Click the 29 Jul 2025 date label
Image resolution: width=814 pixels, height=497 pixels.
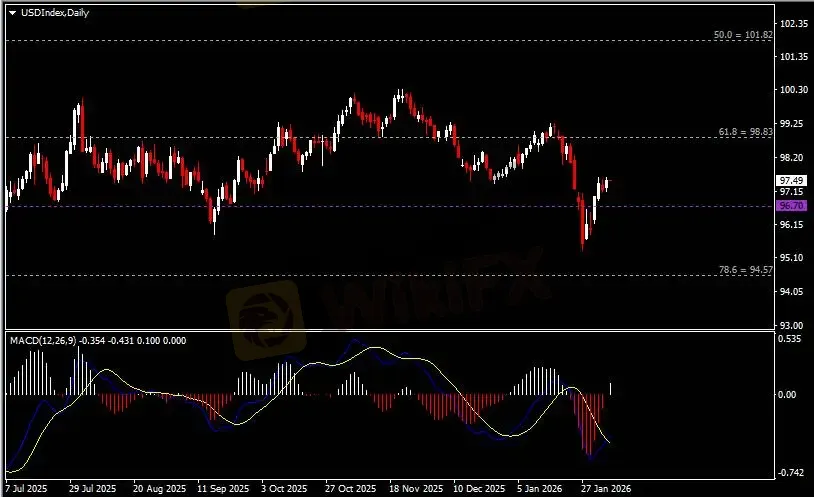pyautogui.click(x=93, y=489)
